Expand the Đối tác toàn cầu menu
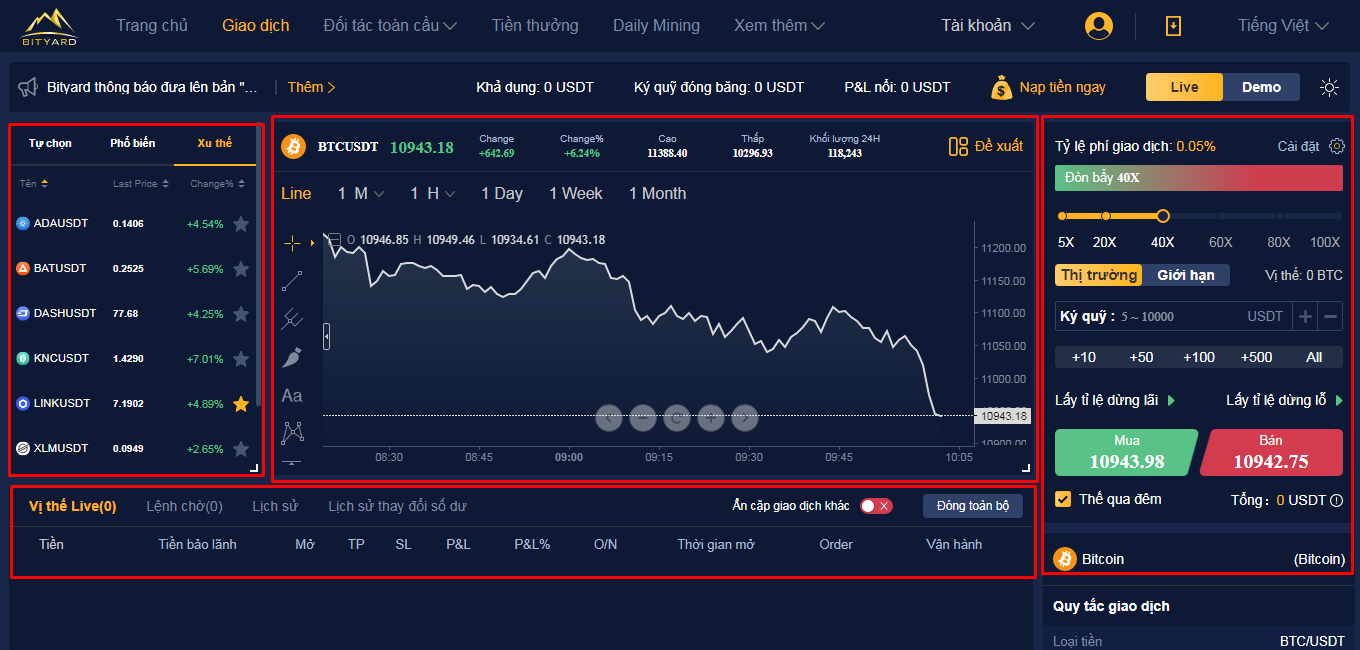Screen dimensions: 1360x650 click(390, 26)
